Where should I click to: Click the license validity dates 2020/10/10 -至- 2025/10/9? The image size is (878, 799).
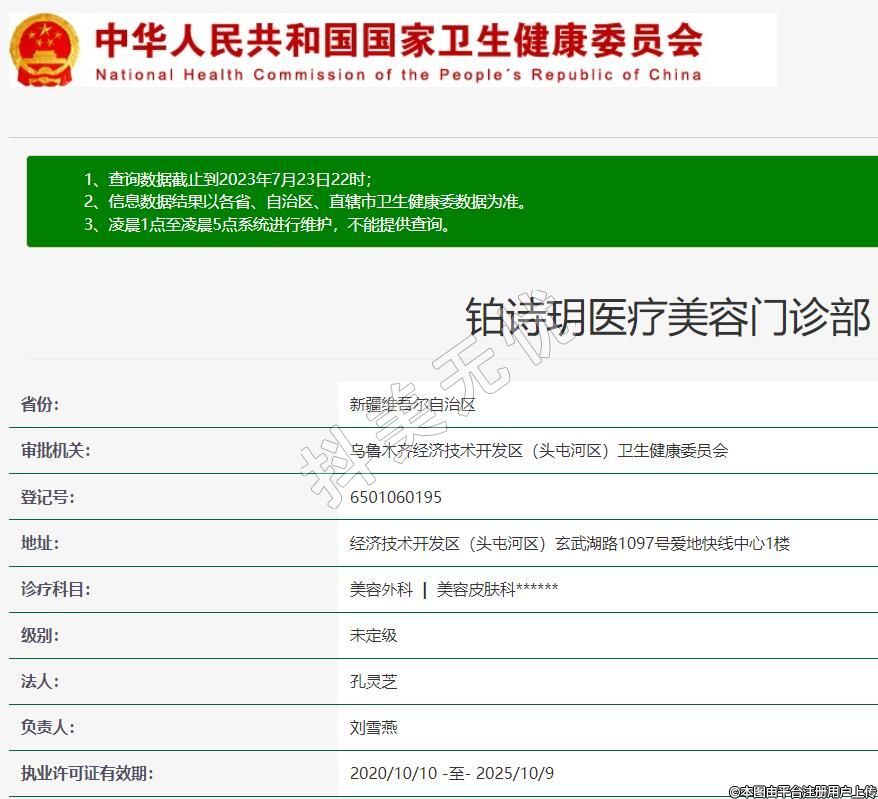point(451,773)
